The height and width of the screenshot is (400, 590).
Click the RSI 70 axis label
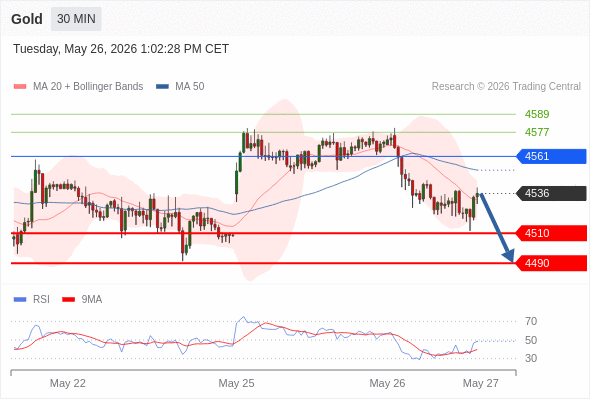pyautogui.click(x=531, y=321)
